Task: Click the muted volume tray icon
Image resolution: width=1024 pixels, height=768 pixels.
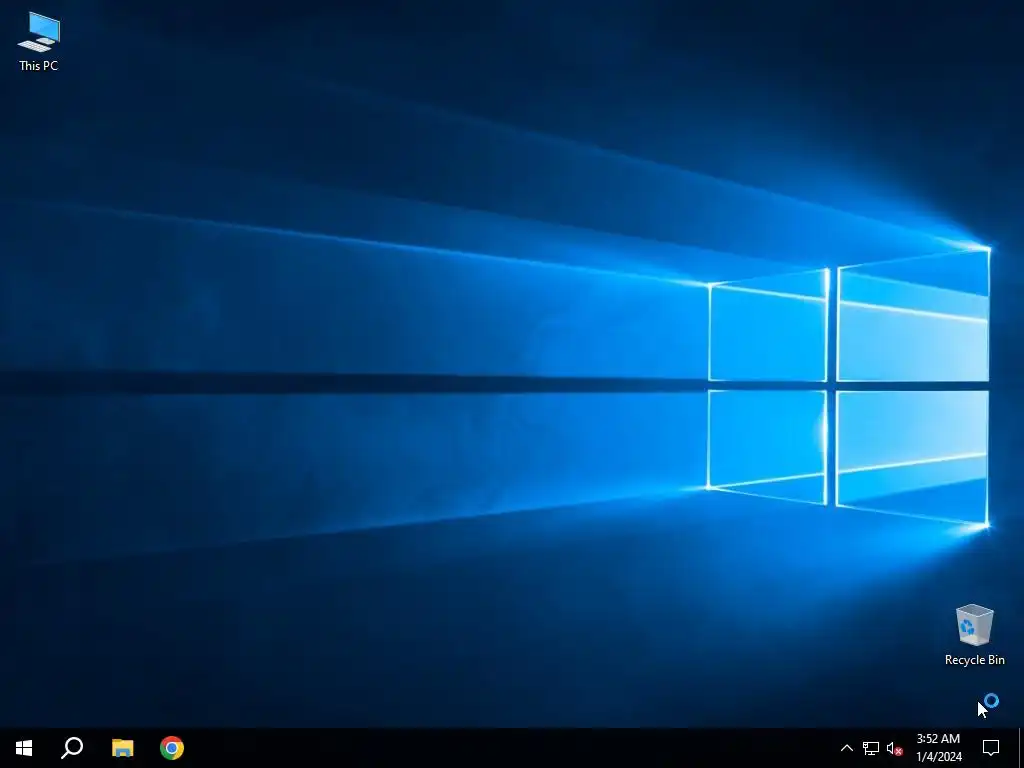Action: pyautogui.click(x=895, y=748)
